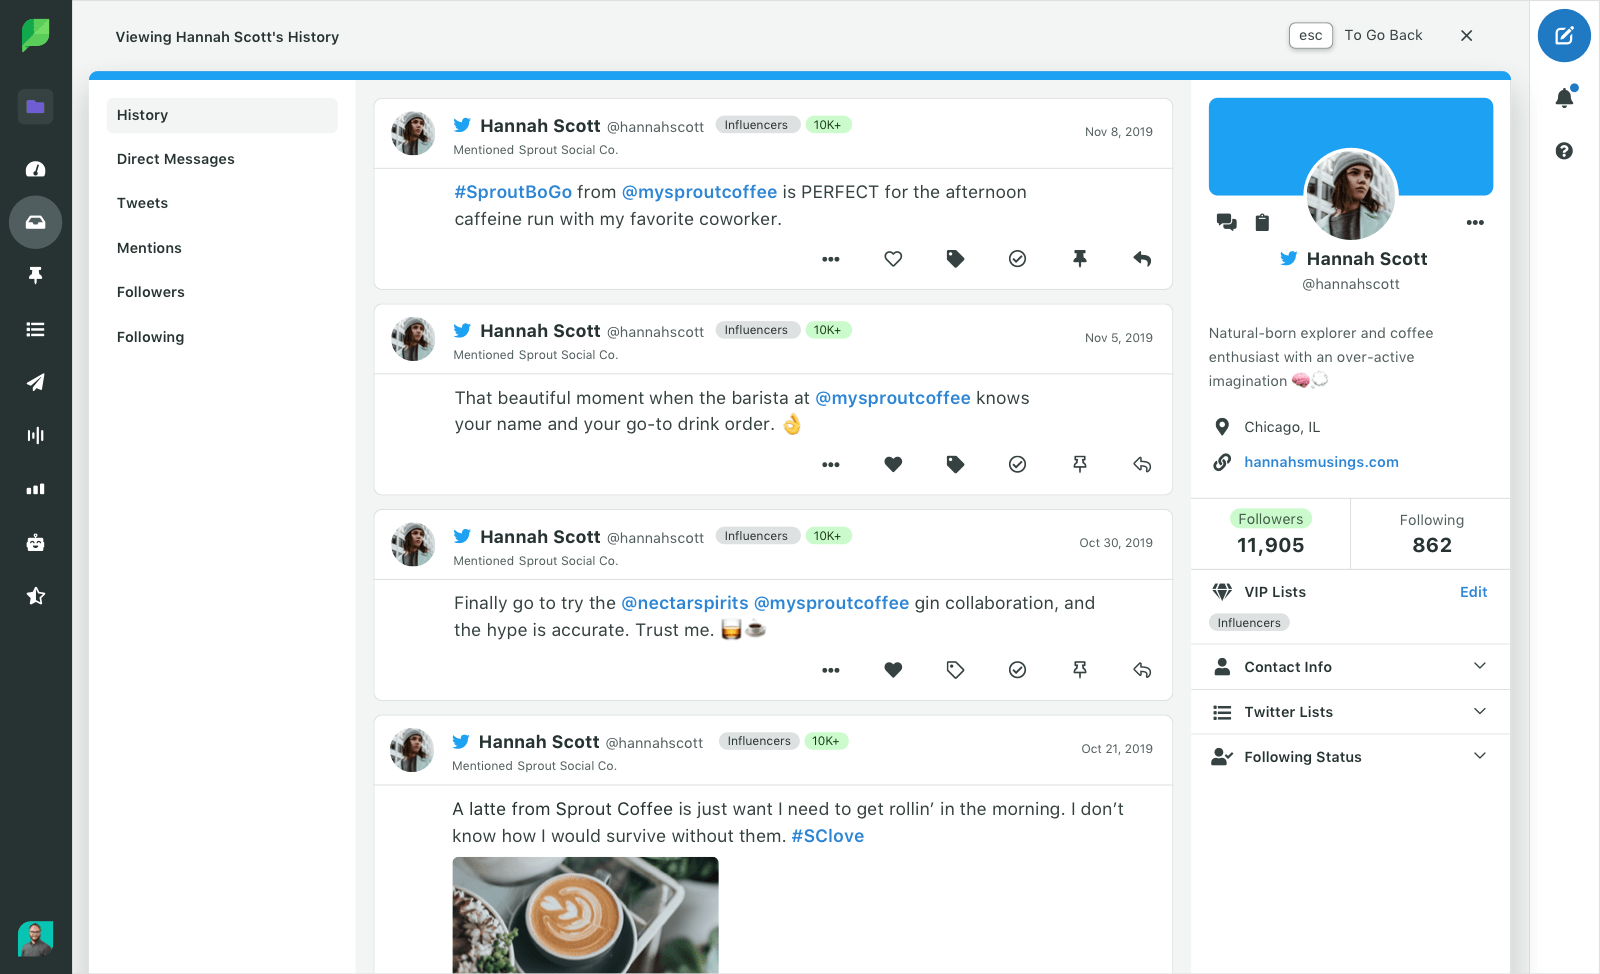Image resolution: width=1600 pixels, height=974 pixels.
Task: Open the Publishing paper plane icon
Action: 35,382
